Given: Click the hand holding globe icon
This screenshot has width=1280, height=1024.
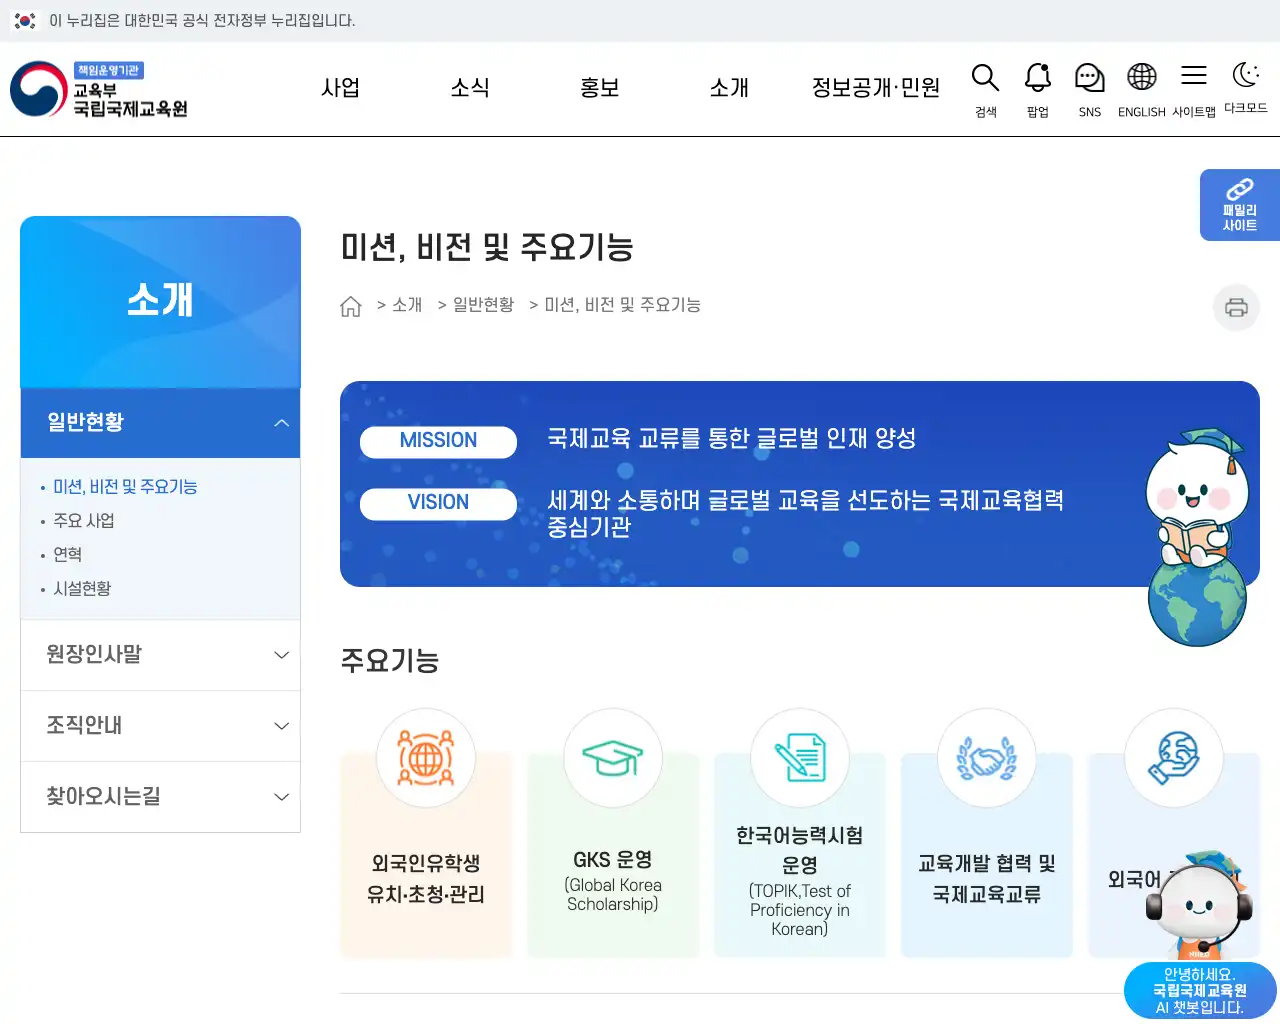Looking at the screenshot, I should click(1174, 757).
